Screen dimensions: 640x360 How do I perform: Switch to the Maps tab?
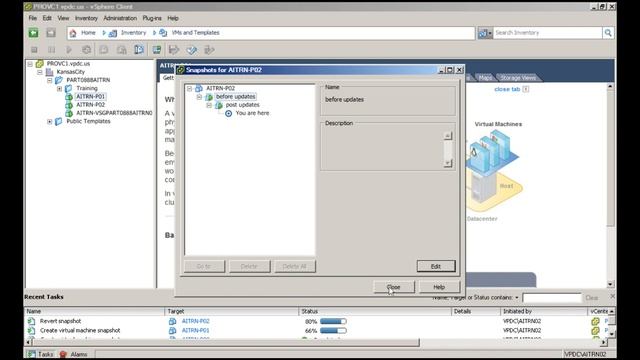485,78
